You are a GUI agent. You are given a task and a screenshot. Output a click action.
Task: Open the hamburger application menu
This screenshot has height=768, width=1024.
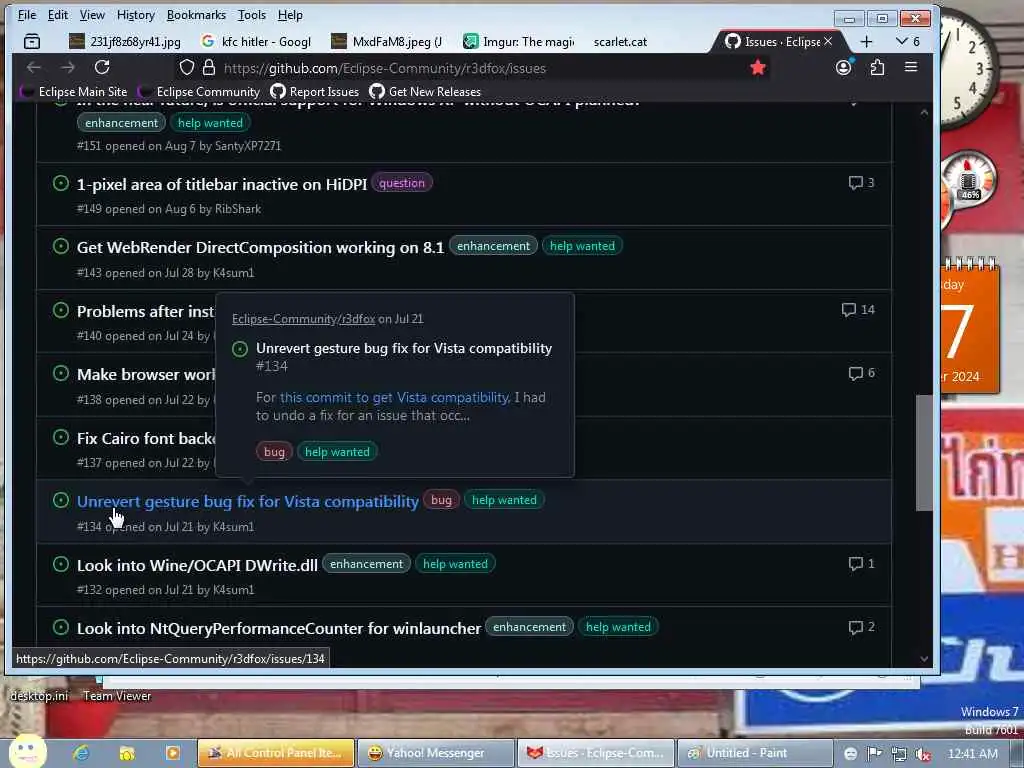(x=911, y=67)
